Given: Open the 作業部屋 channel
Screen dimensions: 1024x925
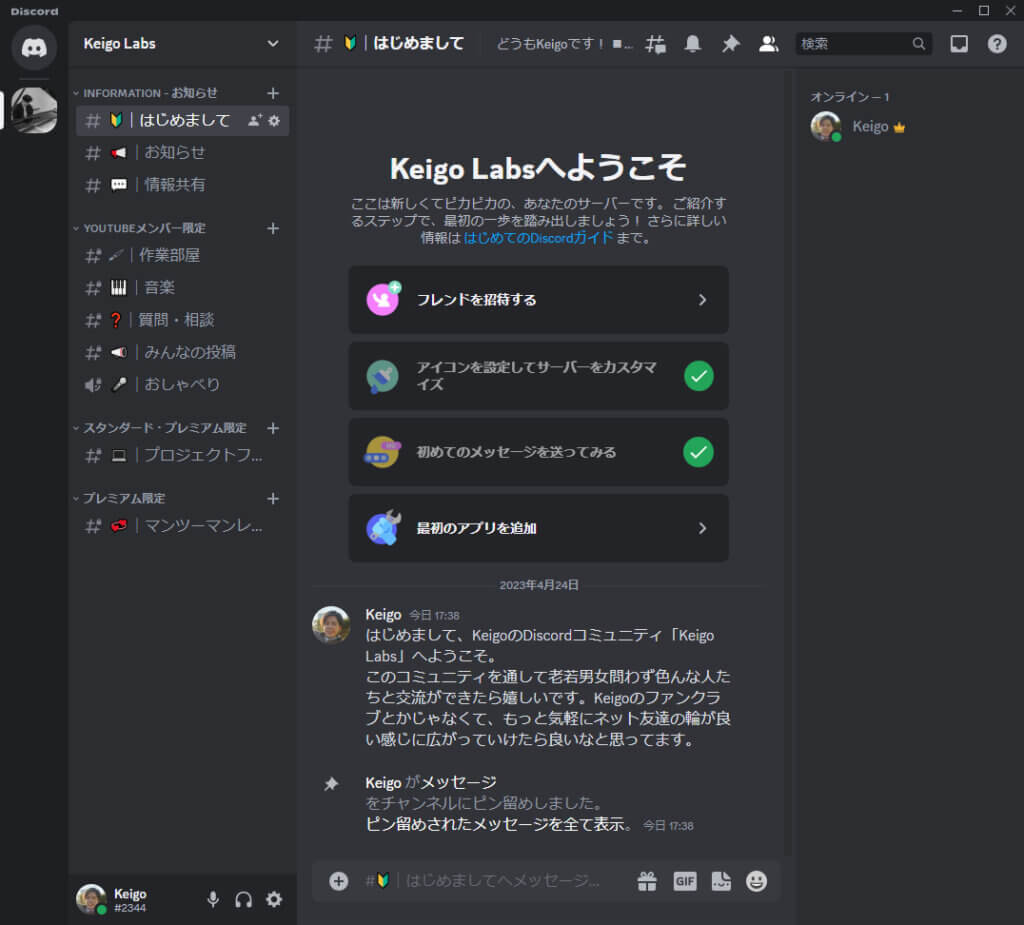Looking at the screenshot, I should (x=182, y=255).
